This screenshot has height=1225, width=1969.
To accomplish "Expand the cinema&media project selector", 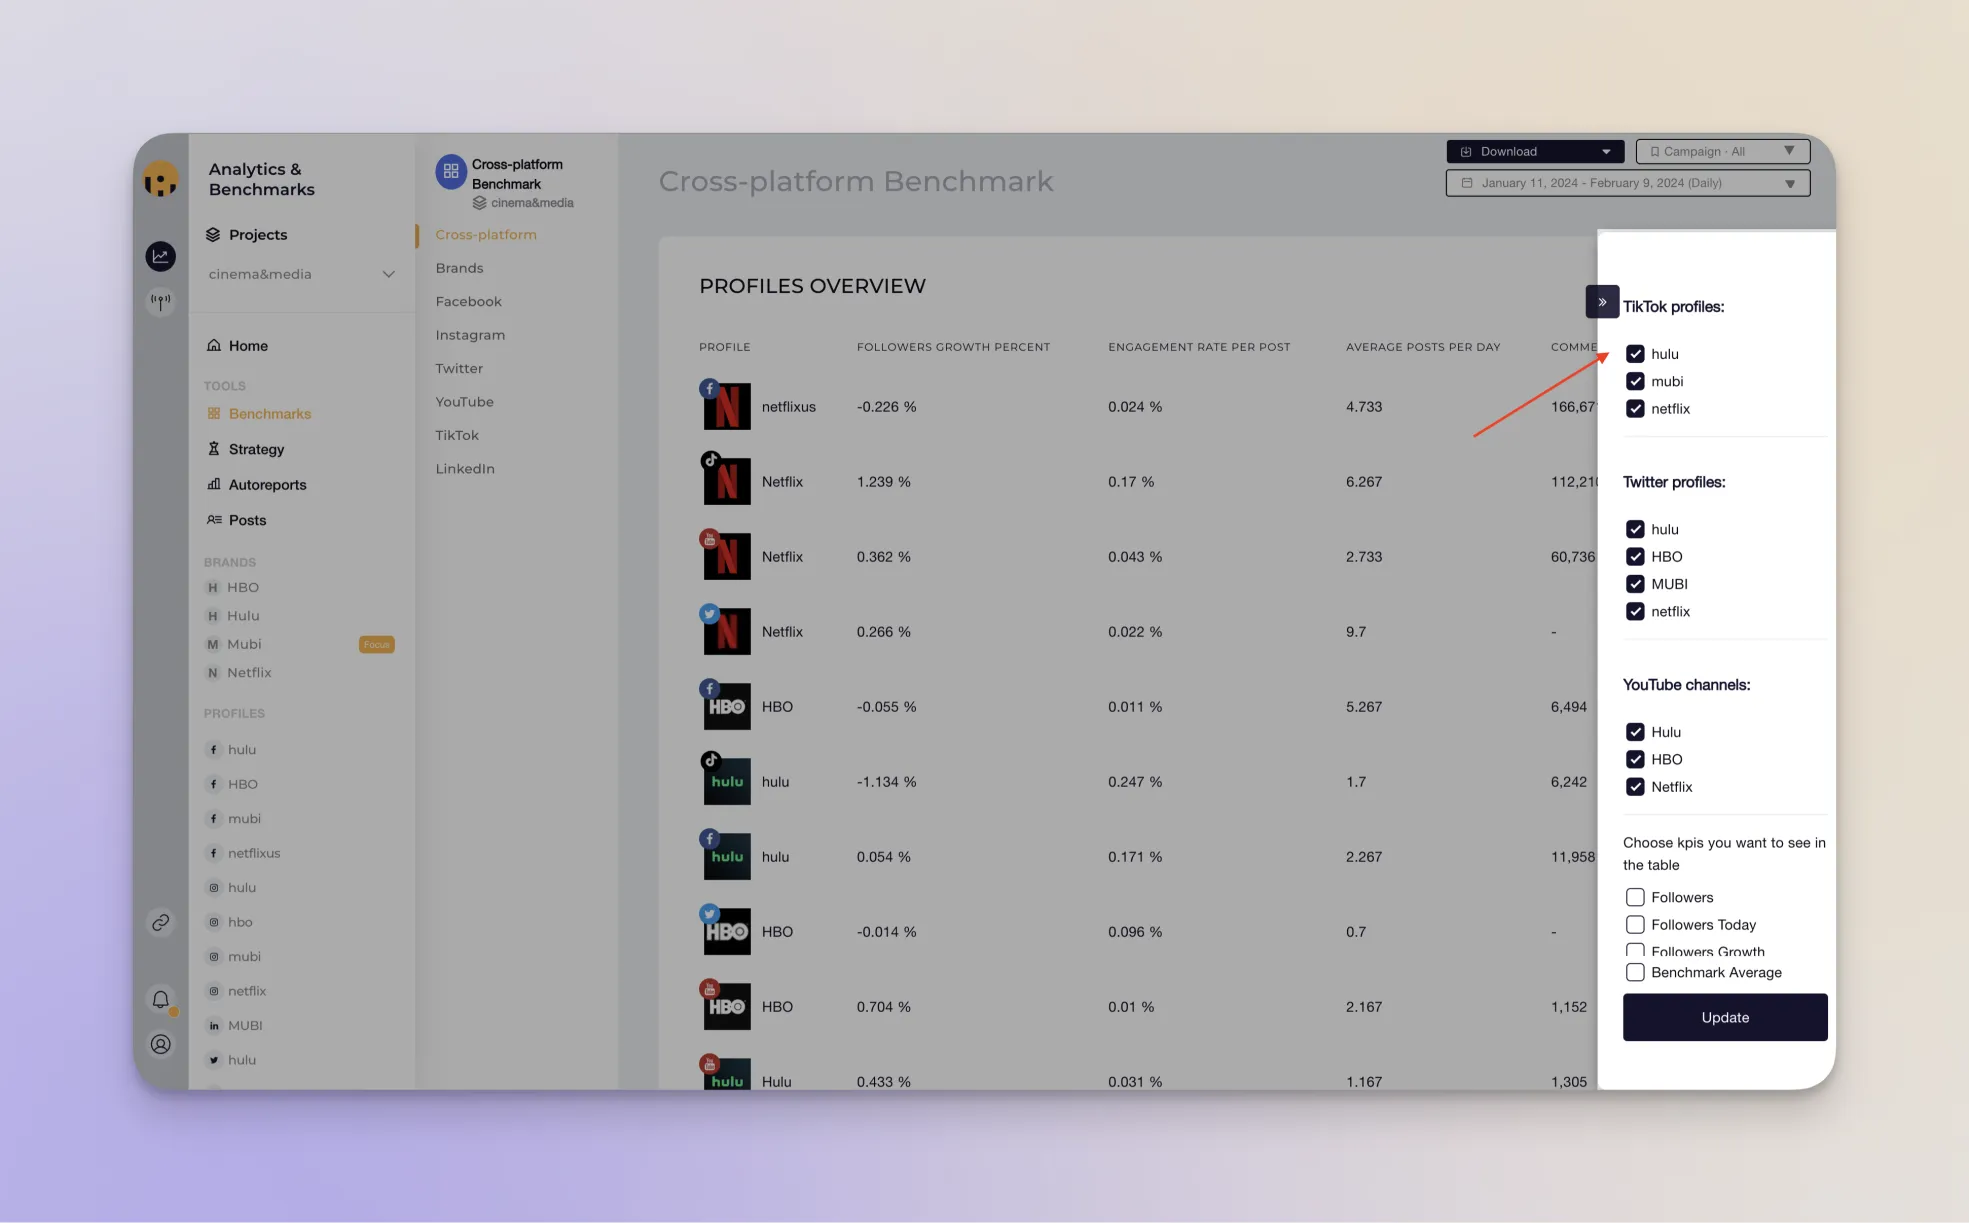I will click(301, 274).
